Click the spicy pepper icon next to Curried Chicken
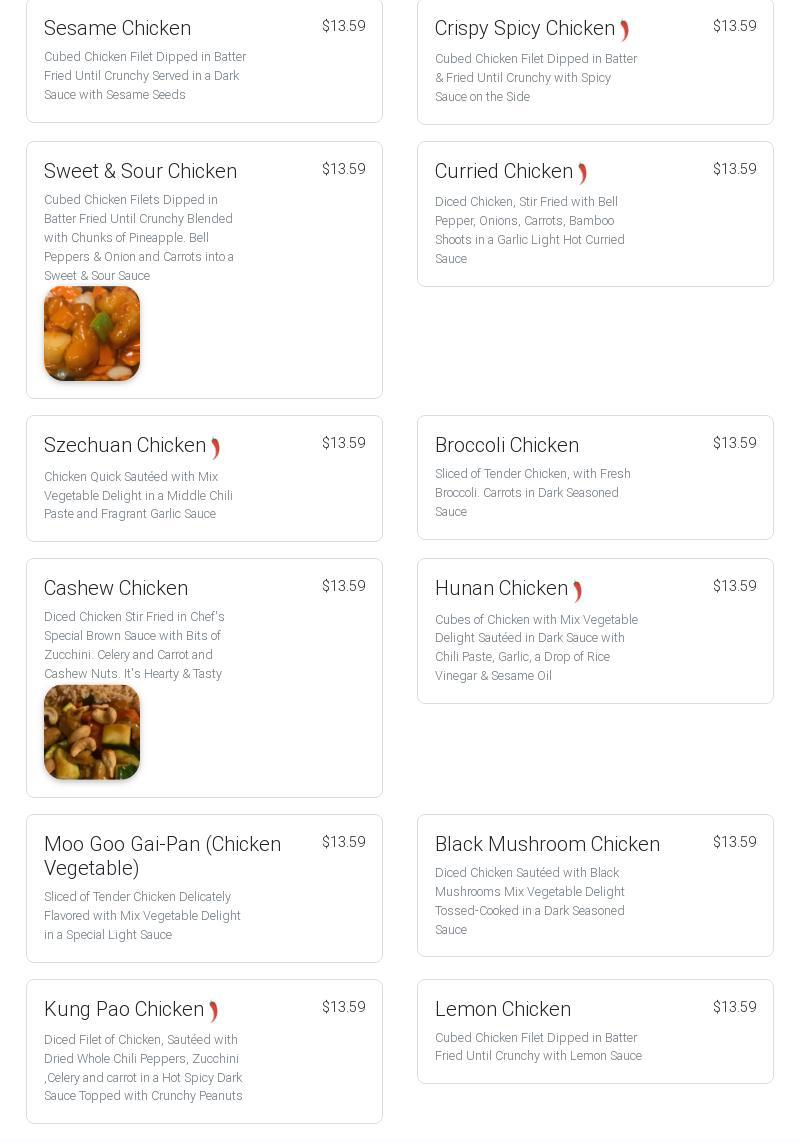 (x=582, y=173)
